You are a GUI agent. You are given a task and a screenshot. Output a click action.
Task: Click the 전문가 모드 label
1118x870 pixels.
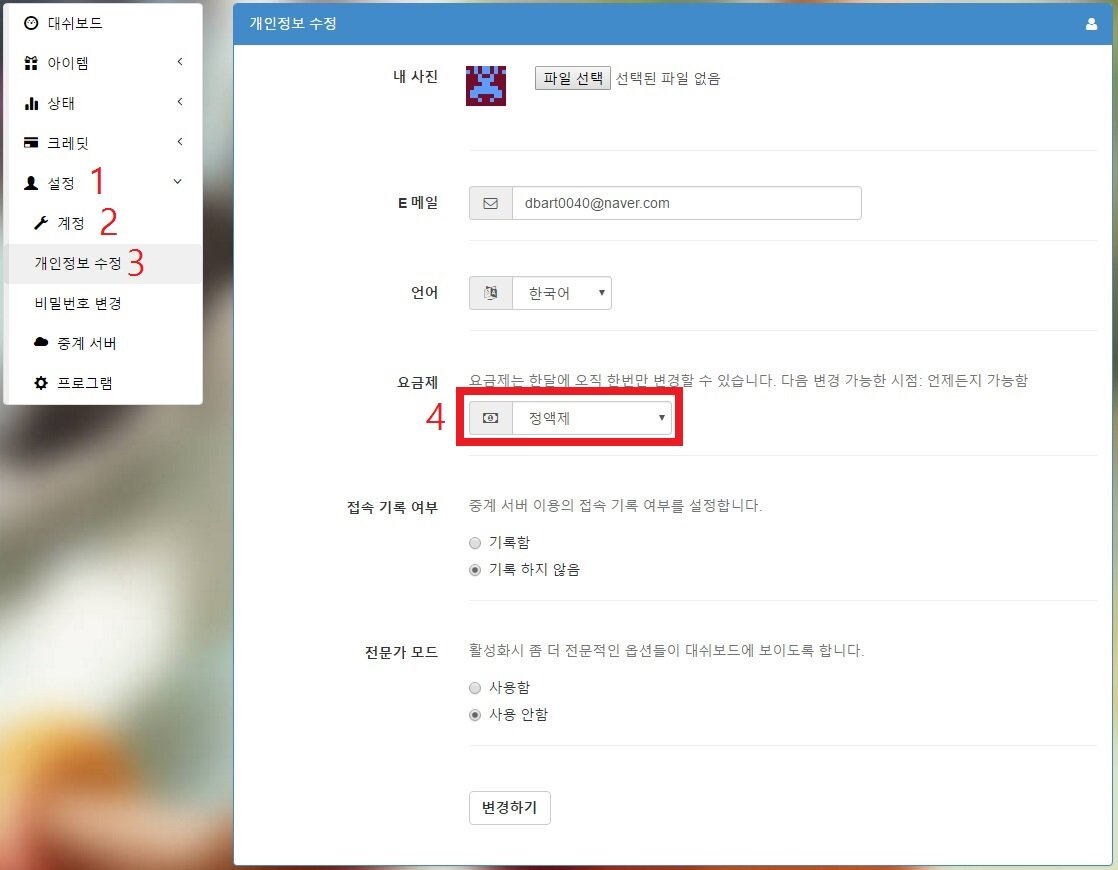401,652
